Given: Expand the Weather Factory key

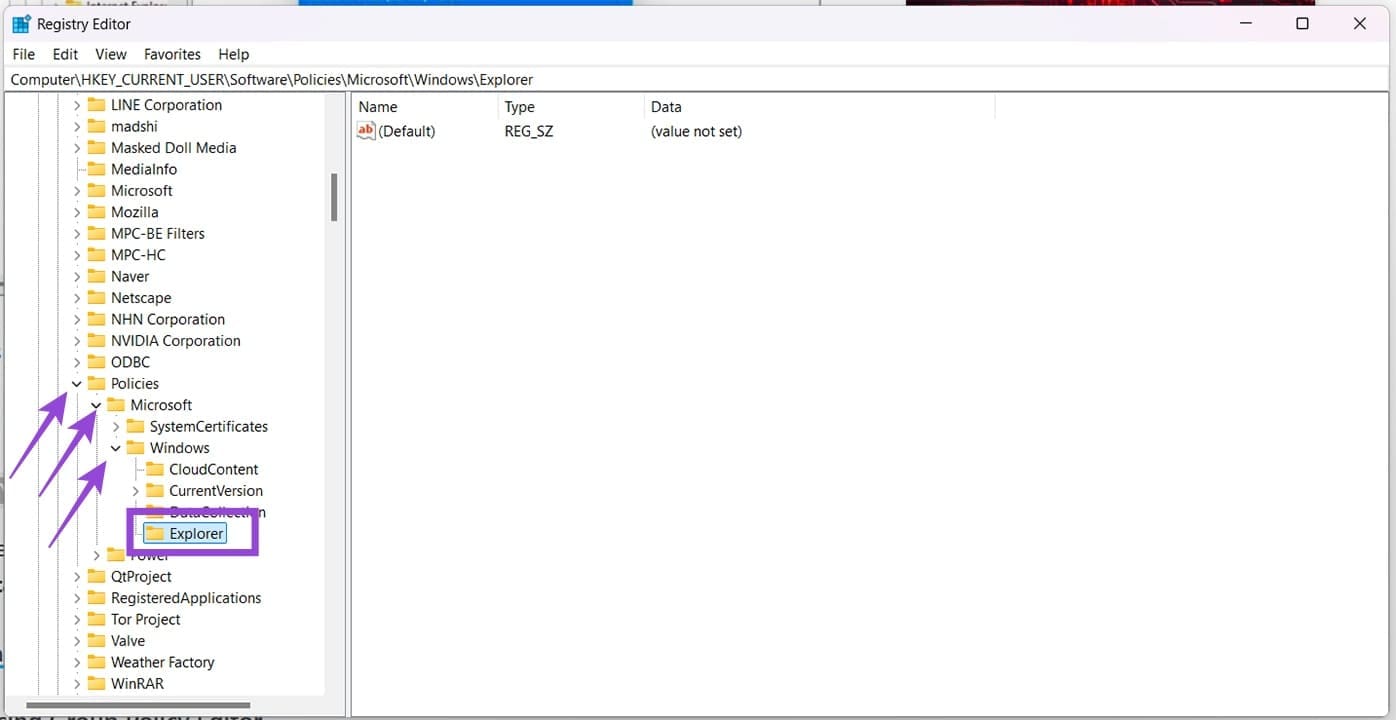Looking at the screenshot, I should 77,663.
